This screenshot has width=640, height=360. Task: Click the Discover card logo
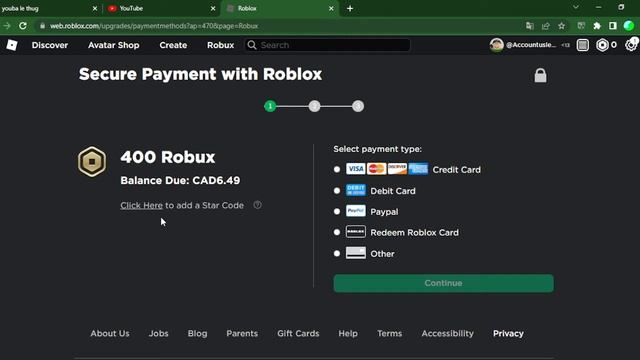[x=397, y=169]
